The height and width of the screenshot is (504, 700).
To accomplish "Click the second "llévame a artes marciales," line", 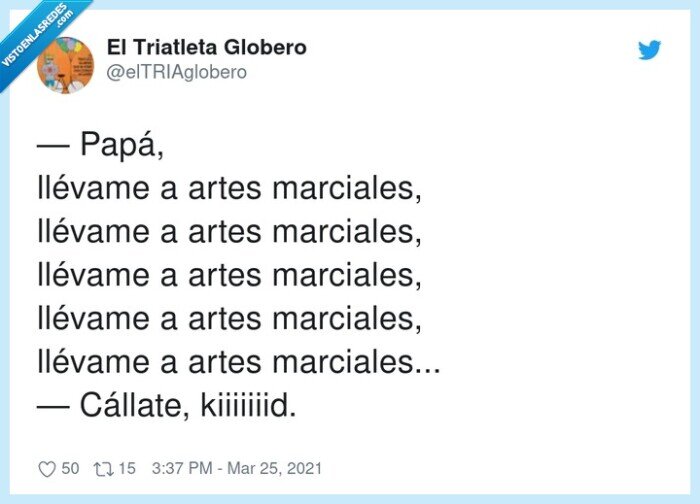I will [x=229, y=232].
